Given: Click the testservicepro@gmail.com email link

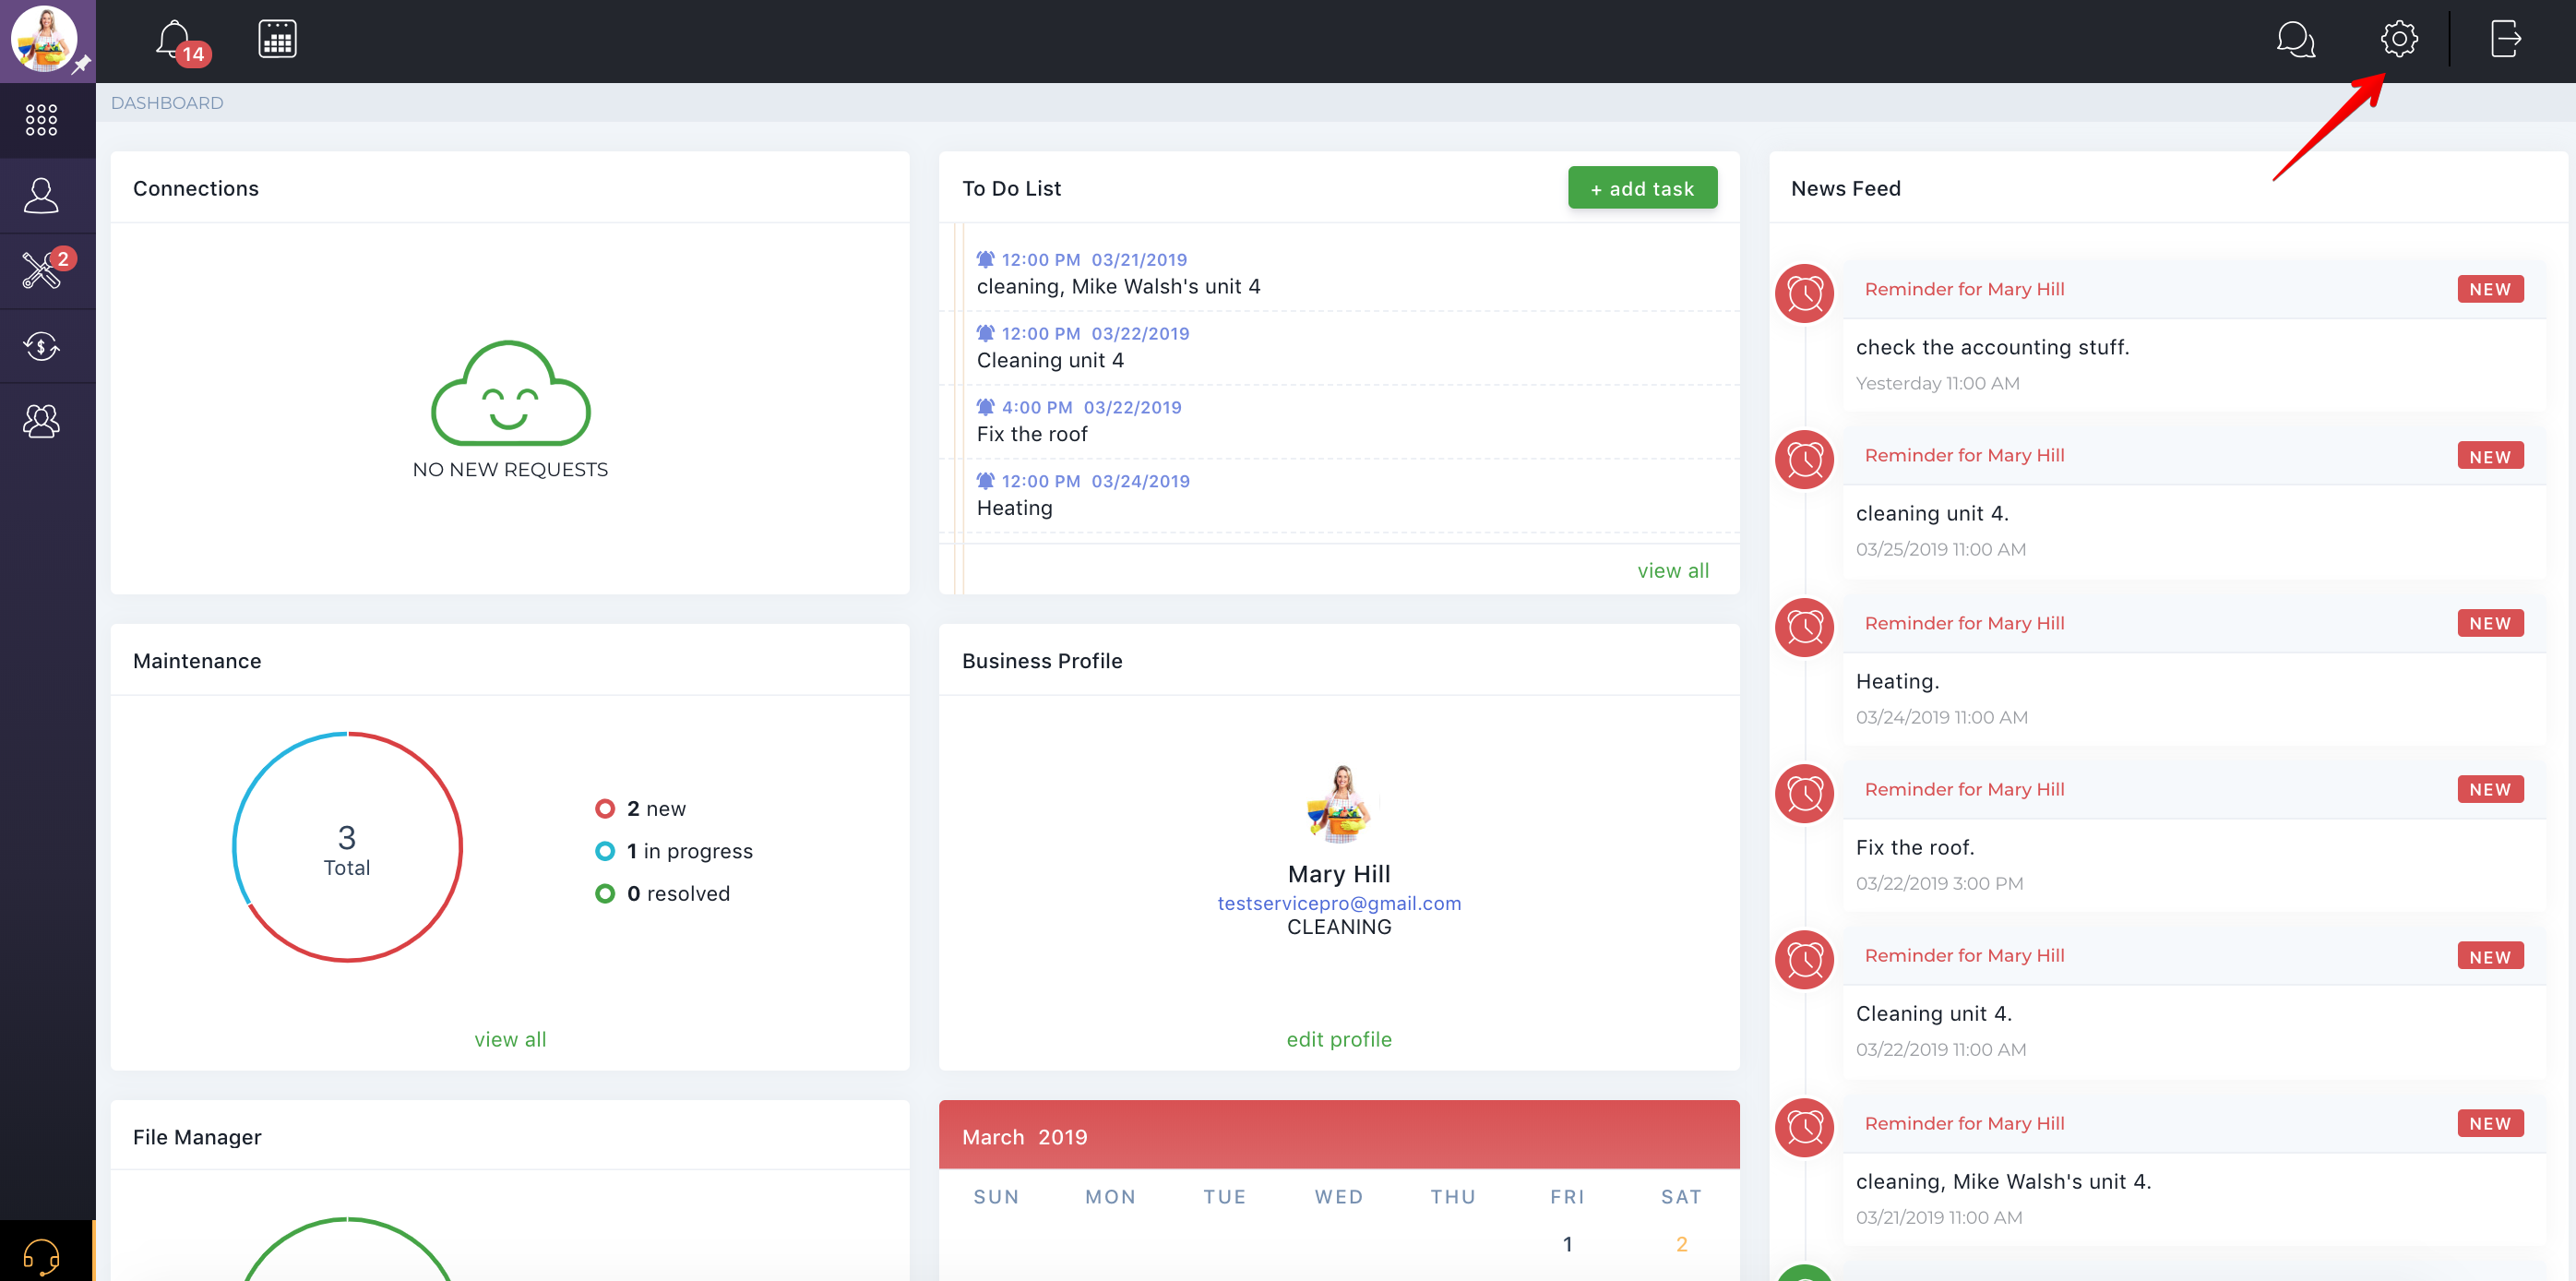Looking at the screenshot, I should (x=1338, y=903).
